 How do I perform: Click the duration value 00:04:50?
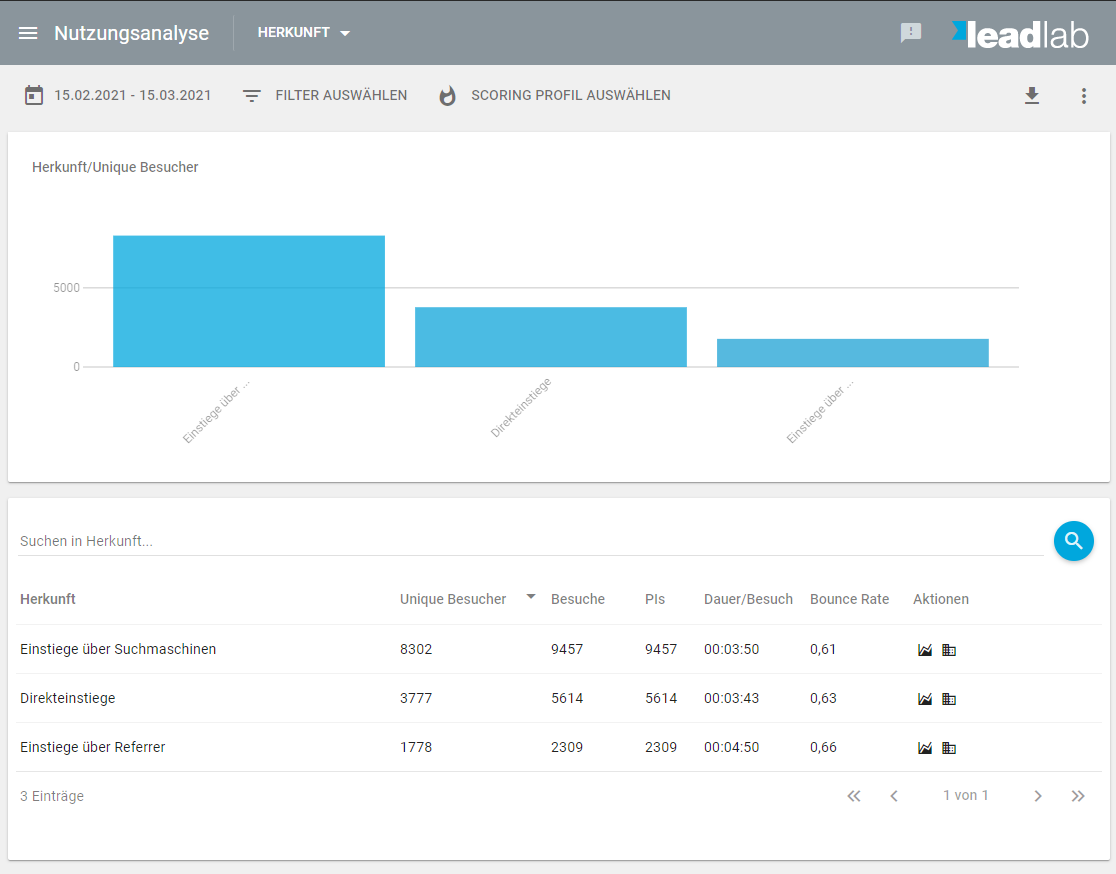[732, 747]
